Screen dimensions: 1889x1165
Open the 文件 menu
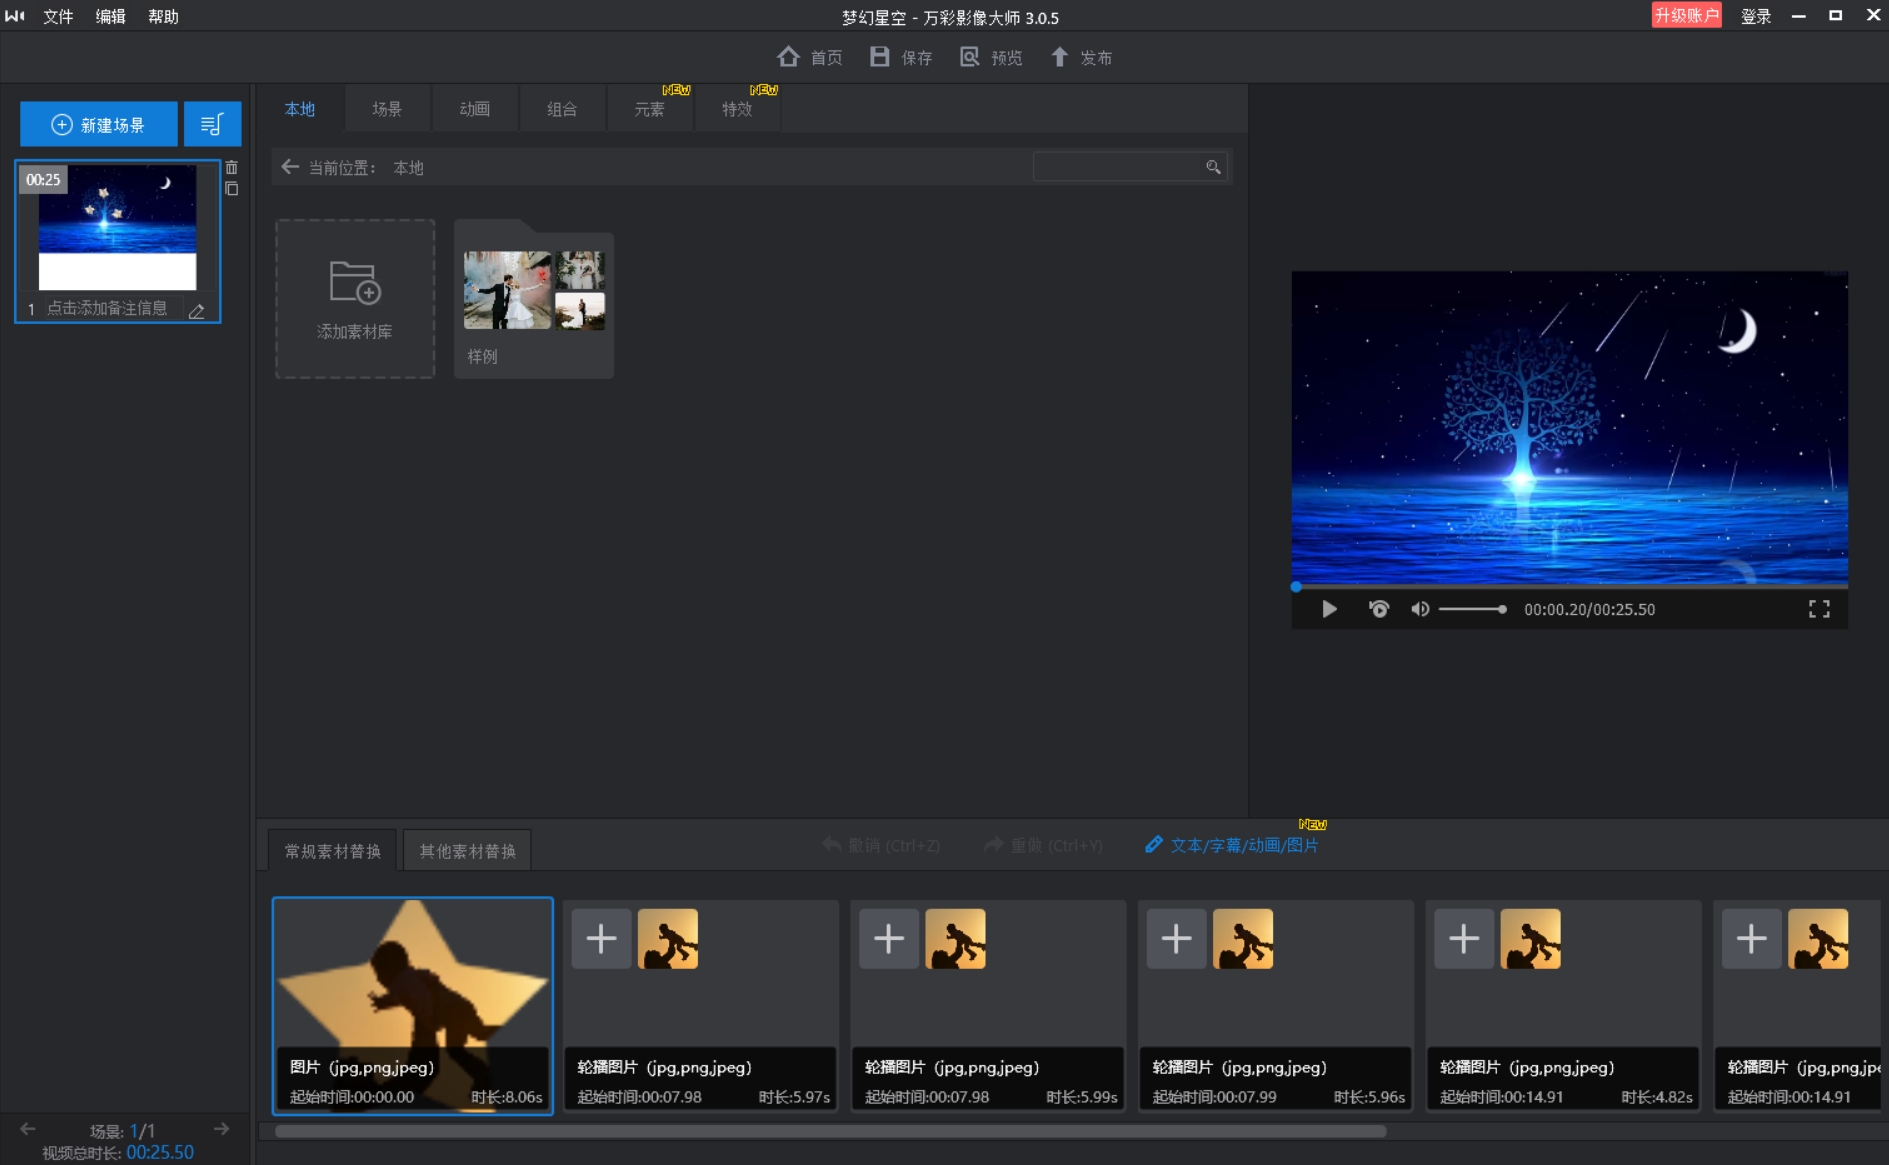coord(58,16)
